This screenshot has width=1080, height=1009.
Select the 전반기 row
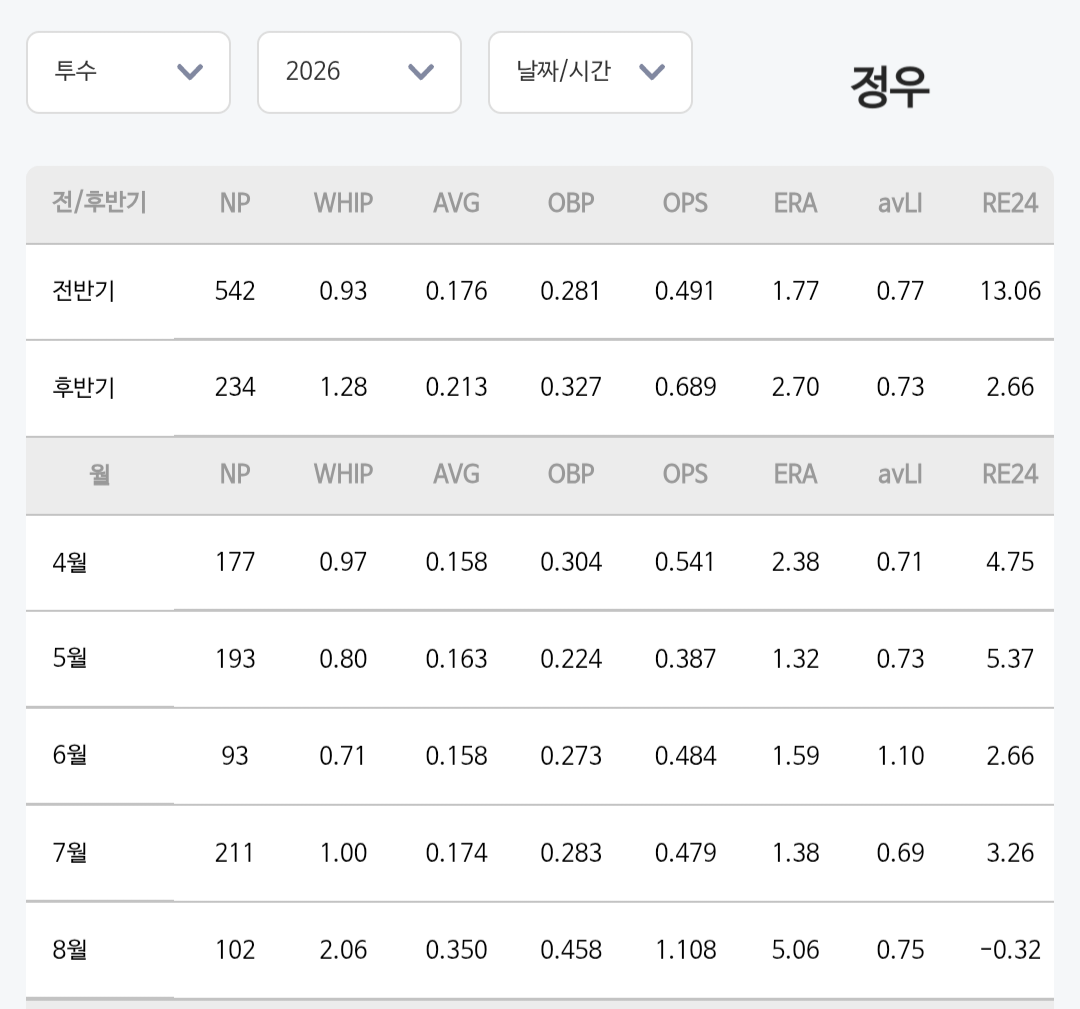(x=540, y=291)
